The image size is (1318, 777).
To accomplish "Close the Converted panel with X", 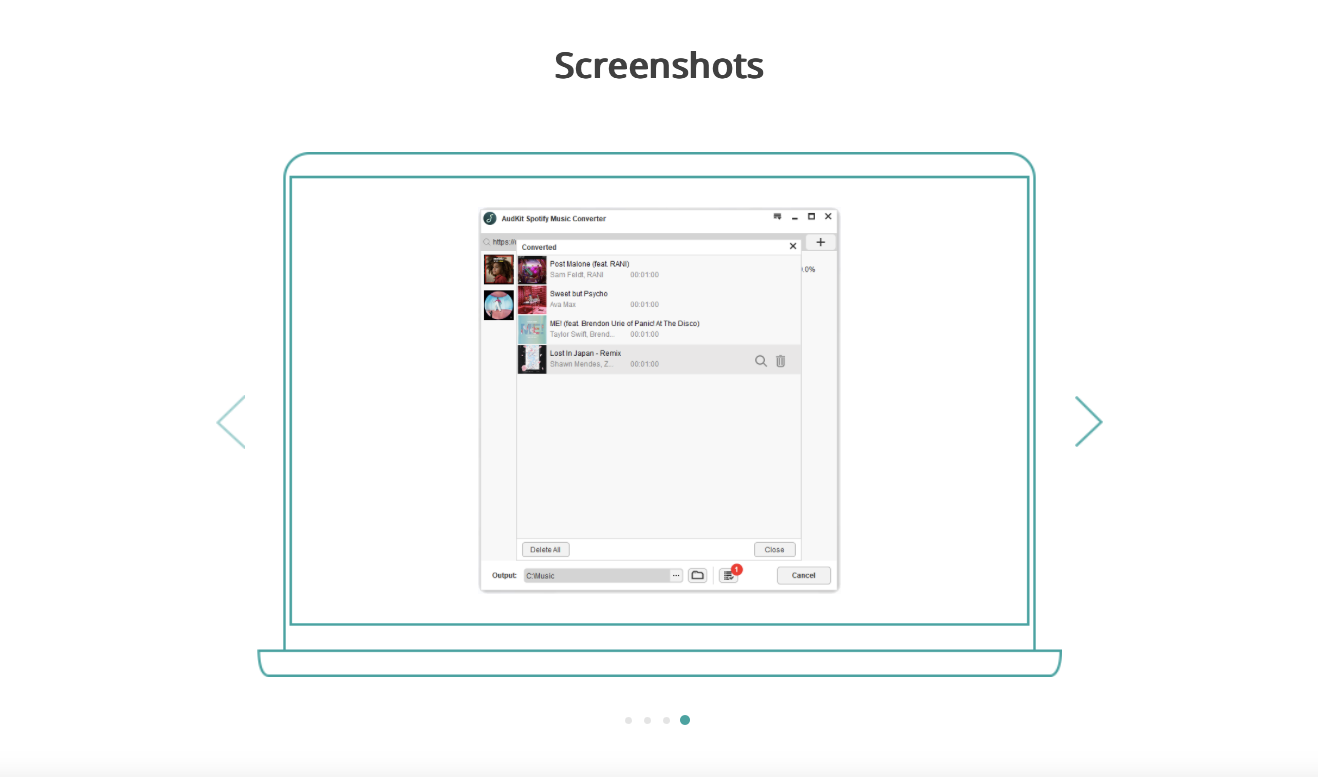I will pyautogui.click(x=793, y=246).
